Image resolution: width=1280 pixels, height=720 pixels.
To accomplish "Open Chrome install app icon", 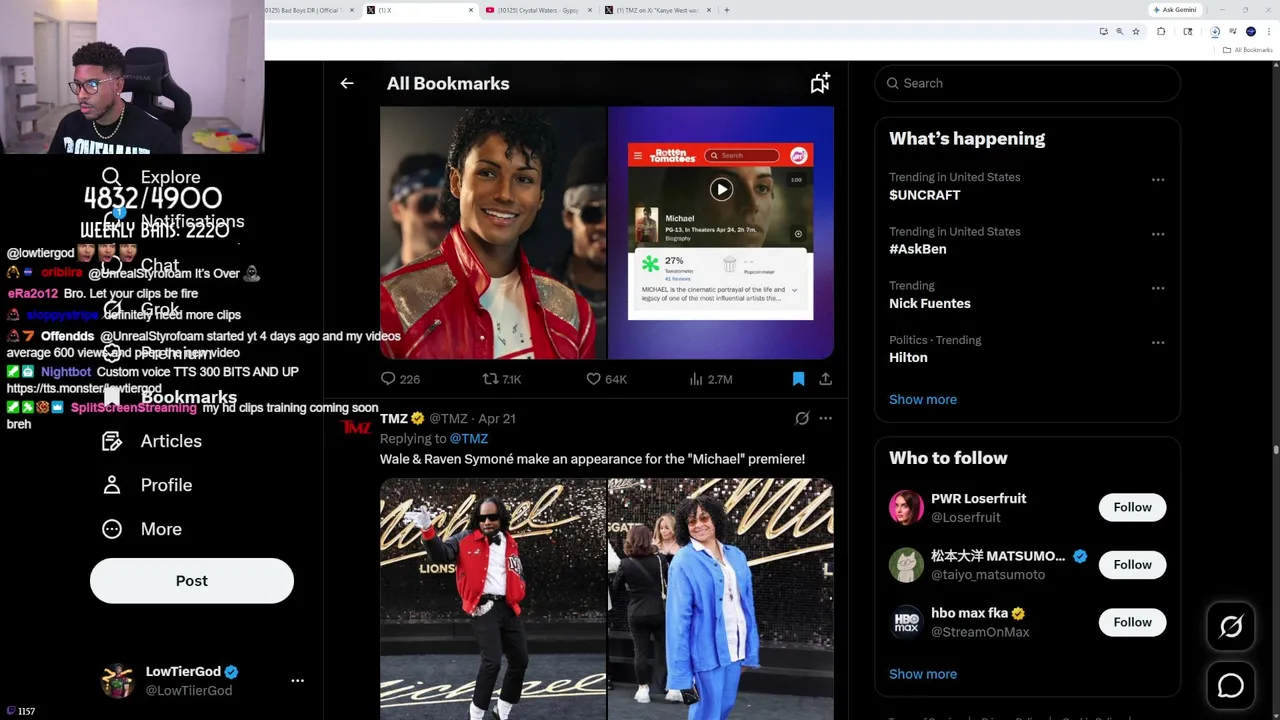I will coord(1104,31).
